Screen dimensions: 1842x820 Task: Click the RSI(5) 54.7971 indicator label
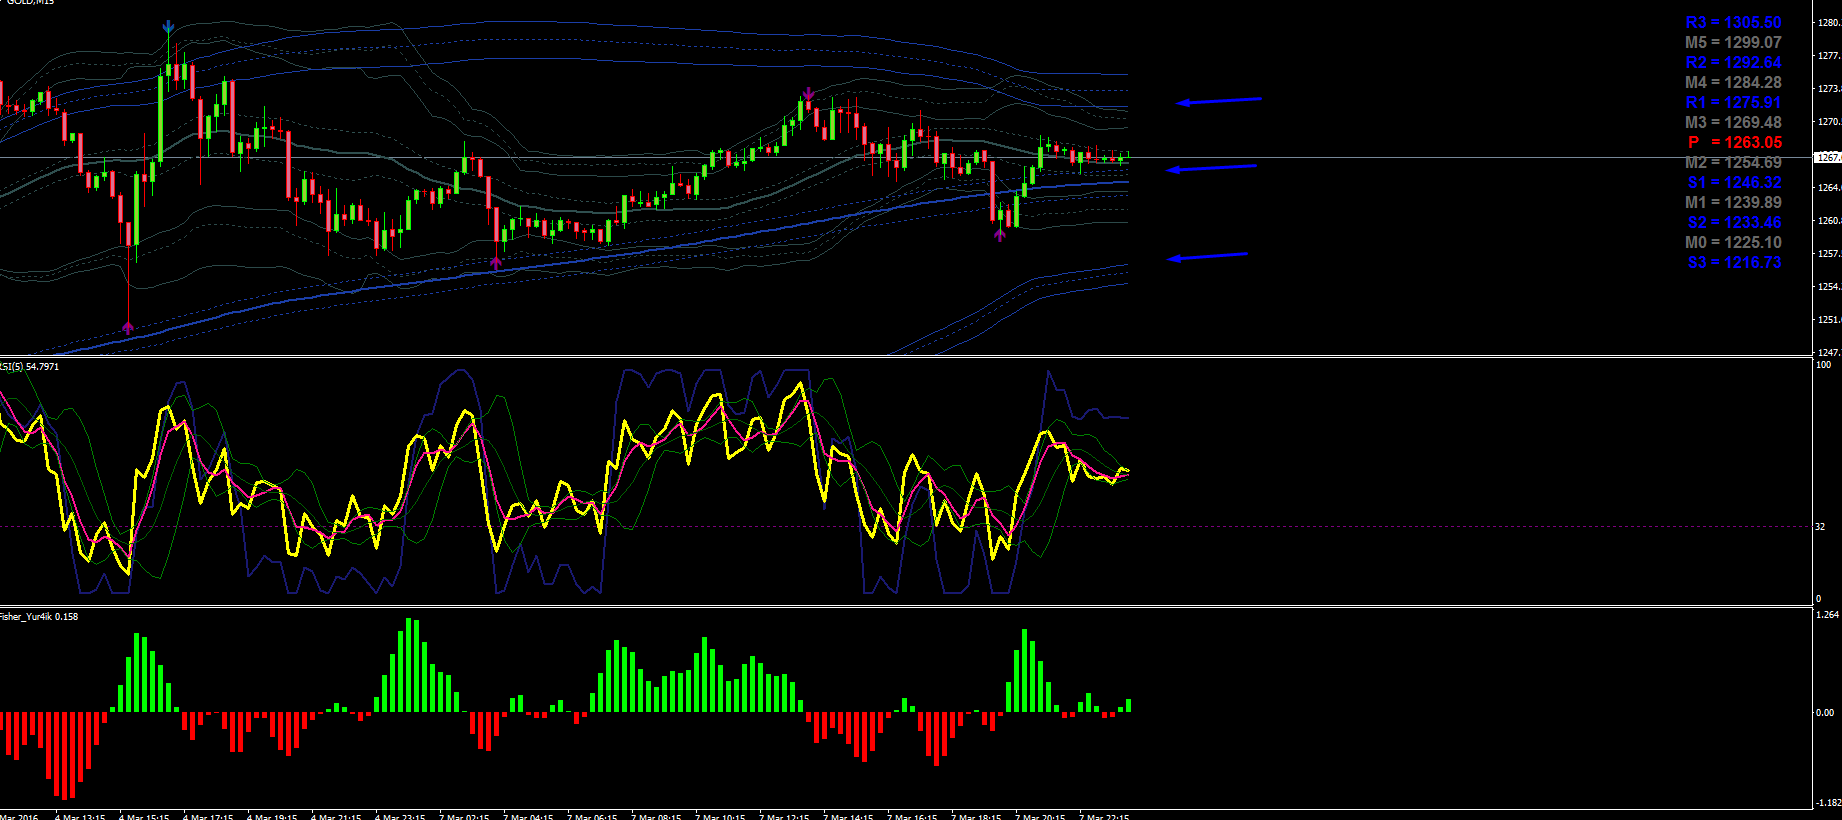29,367
